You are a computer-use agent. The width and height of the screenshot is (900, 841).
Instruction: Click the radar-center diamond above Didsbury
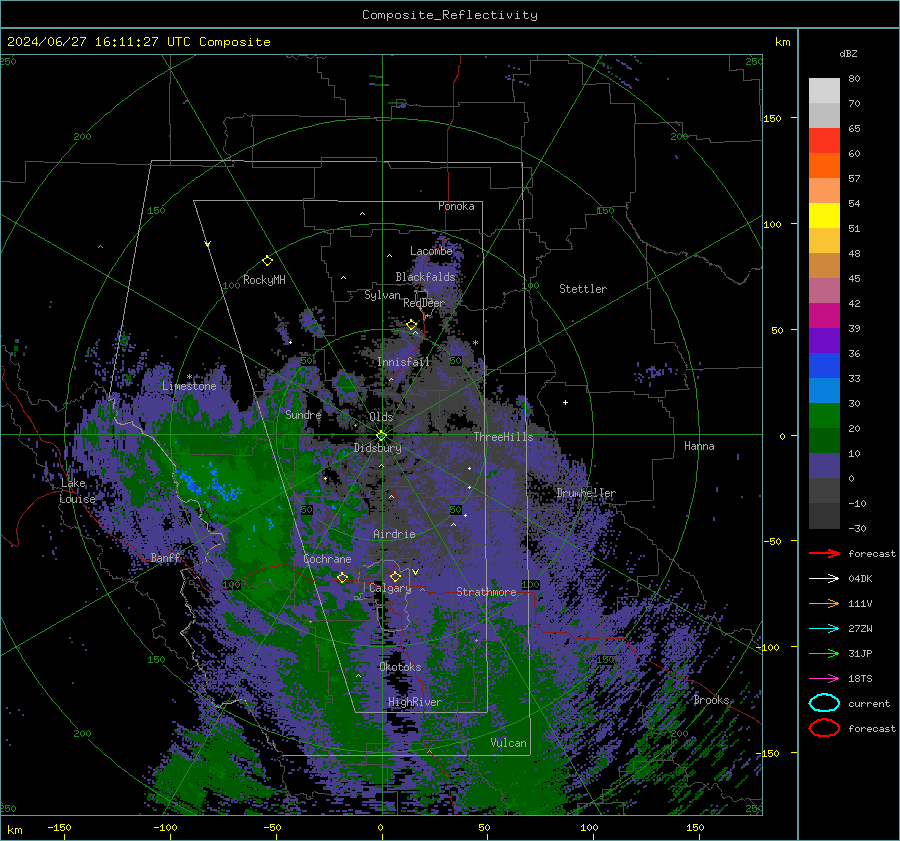pos(382,436)
